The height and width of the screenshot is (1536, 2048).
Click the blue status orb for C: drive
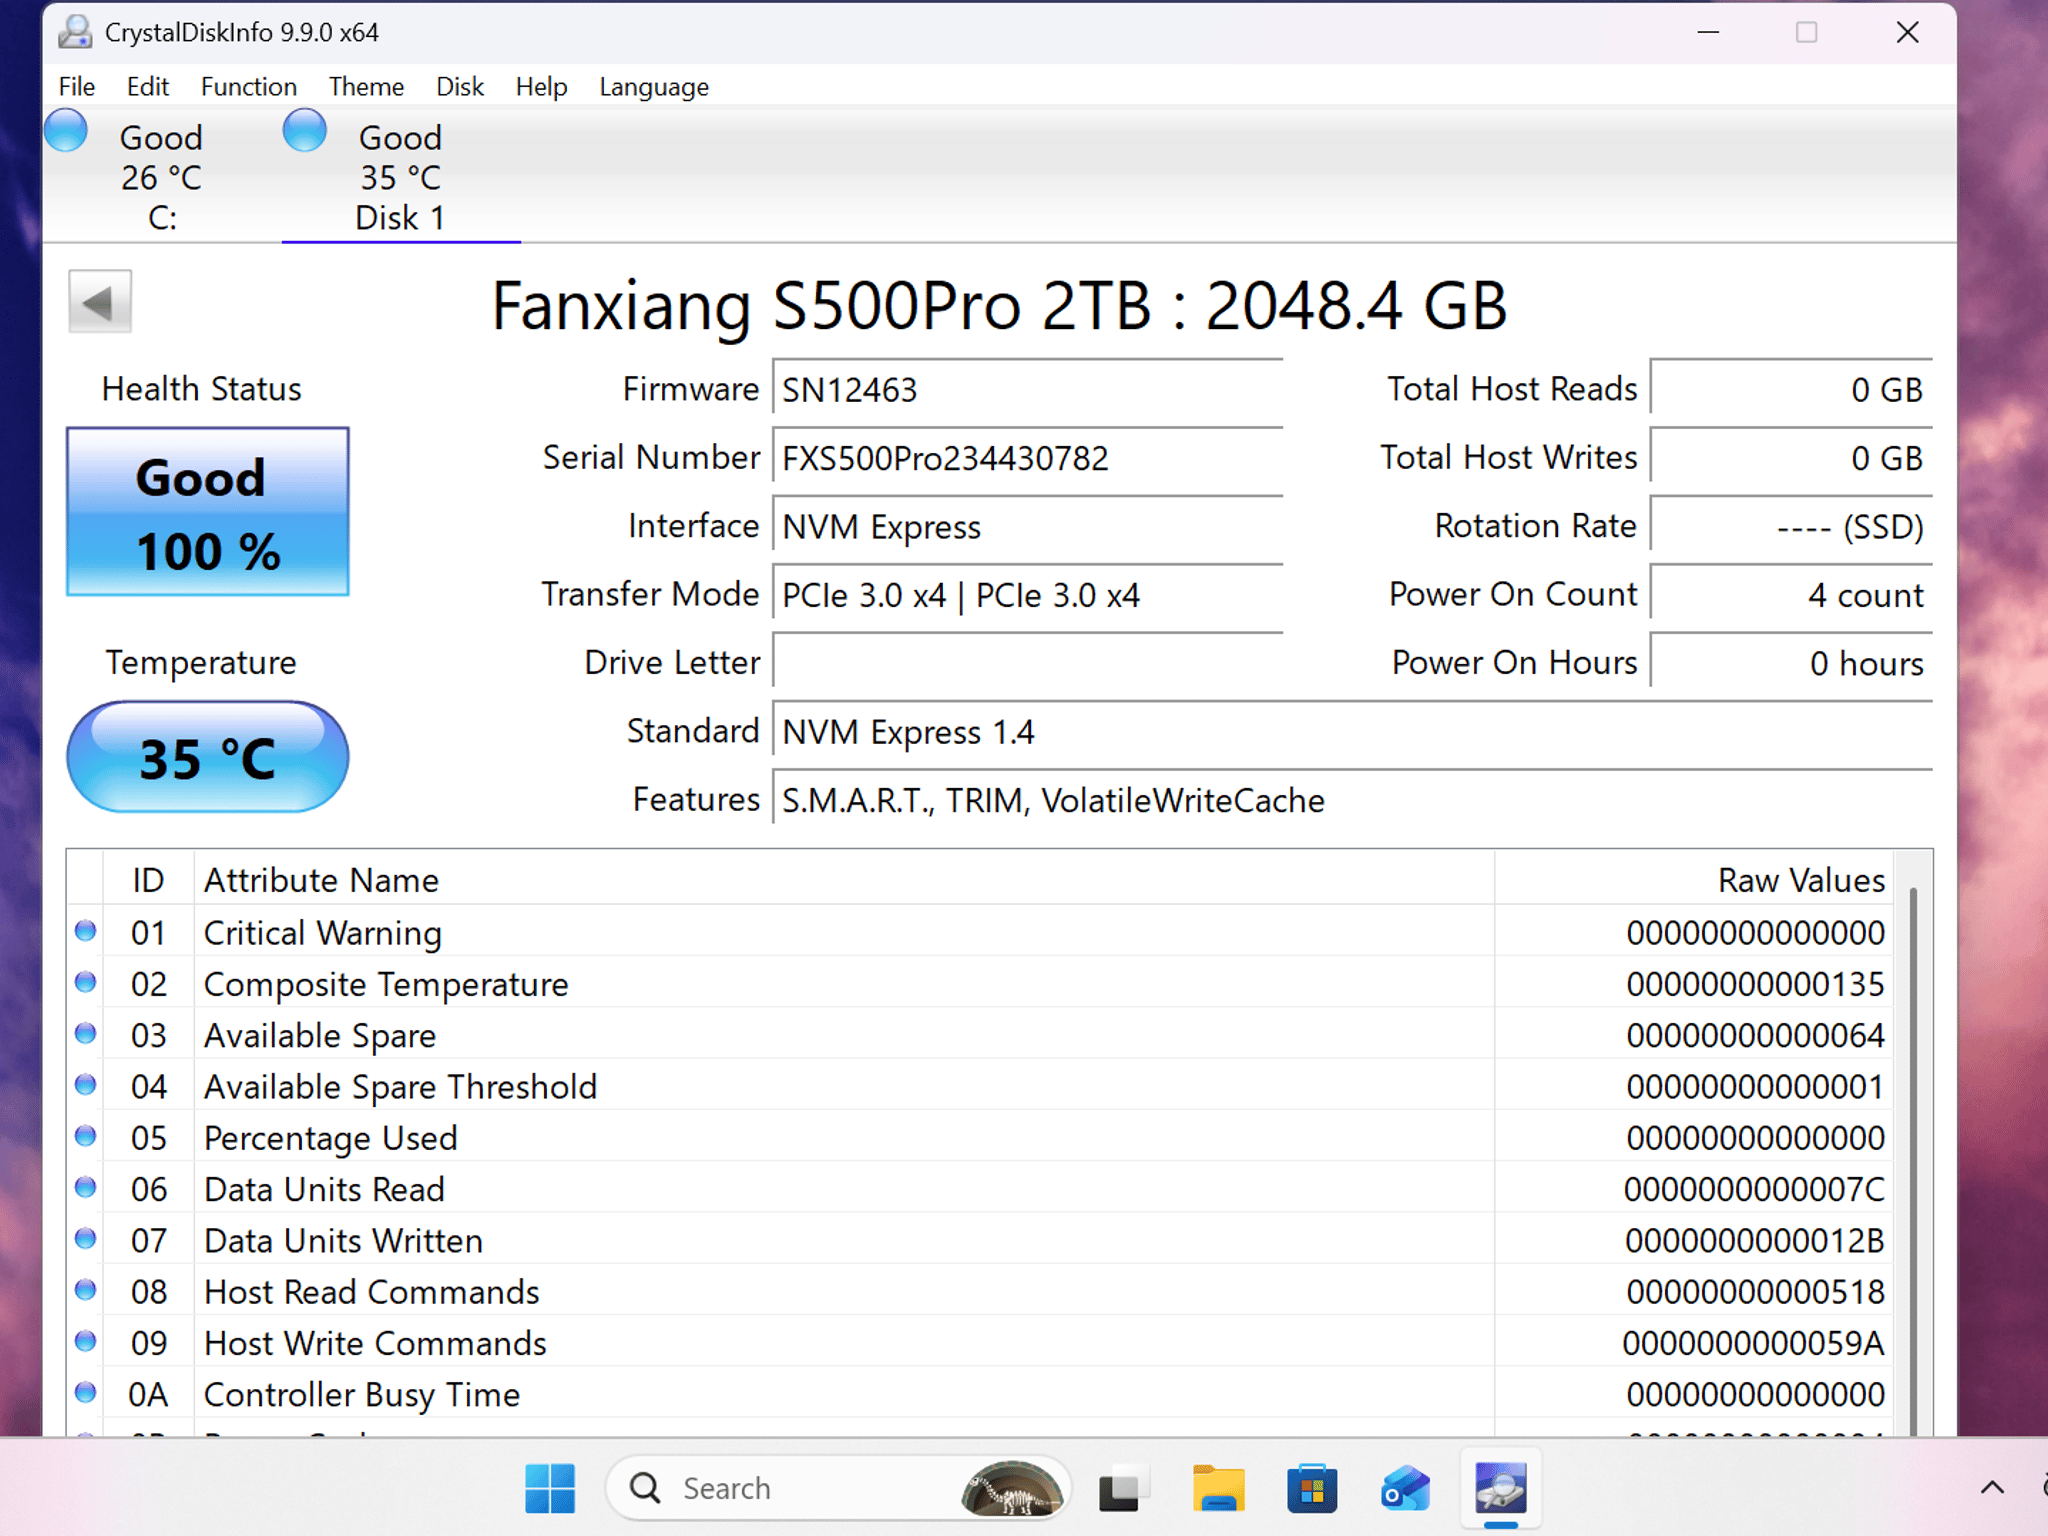66,131
